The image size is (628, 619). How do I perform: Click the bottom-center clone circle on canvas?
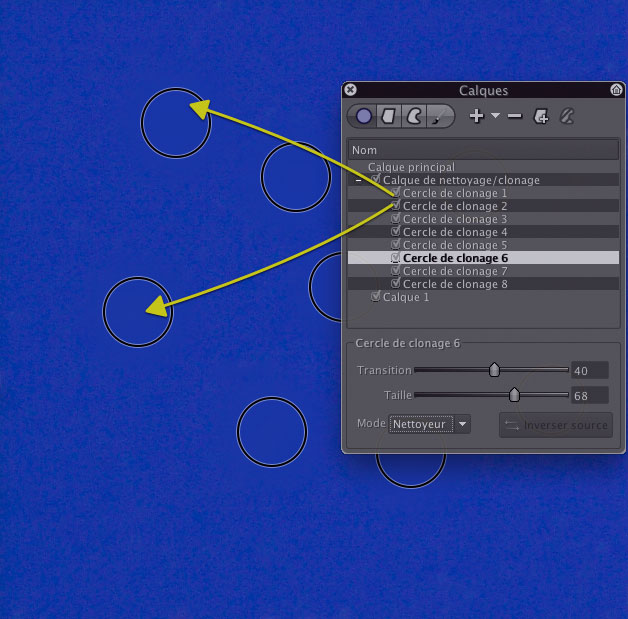272,432
